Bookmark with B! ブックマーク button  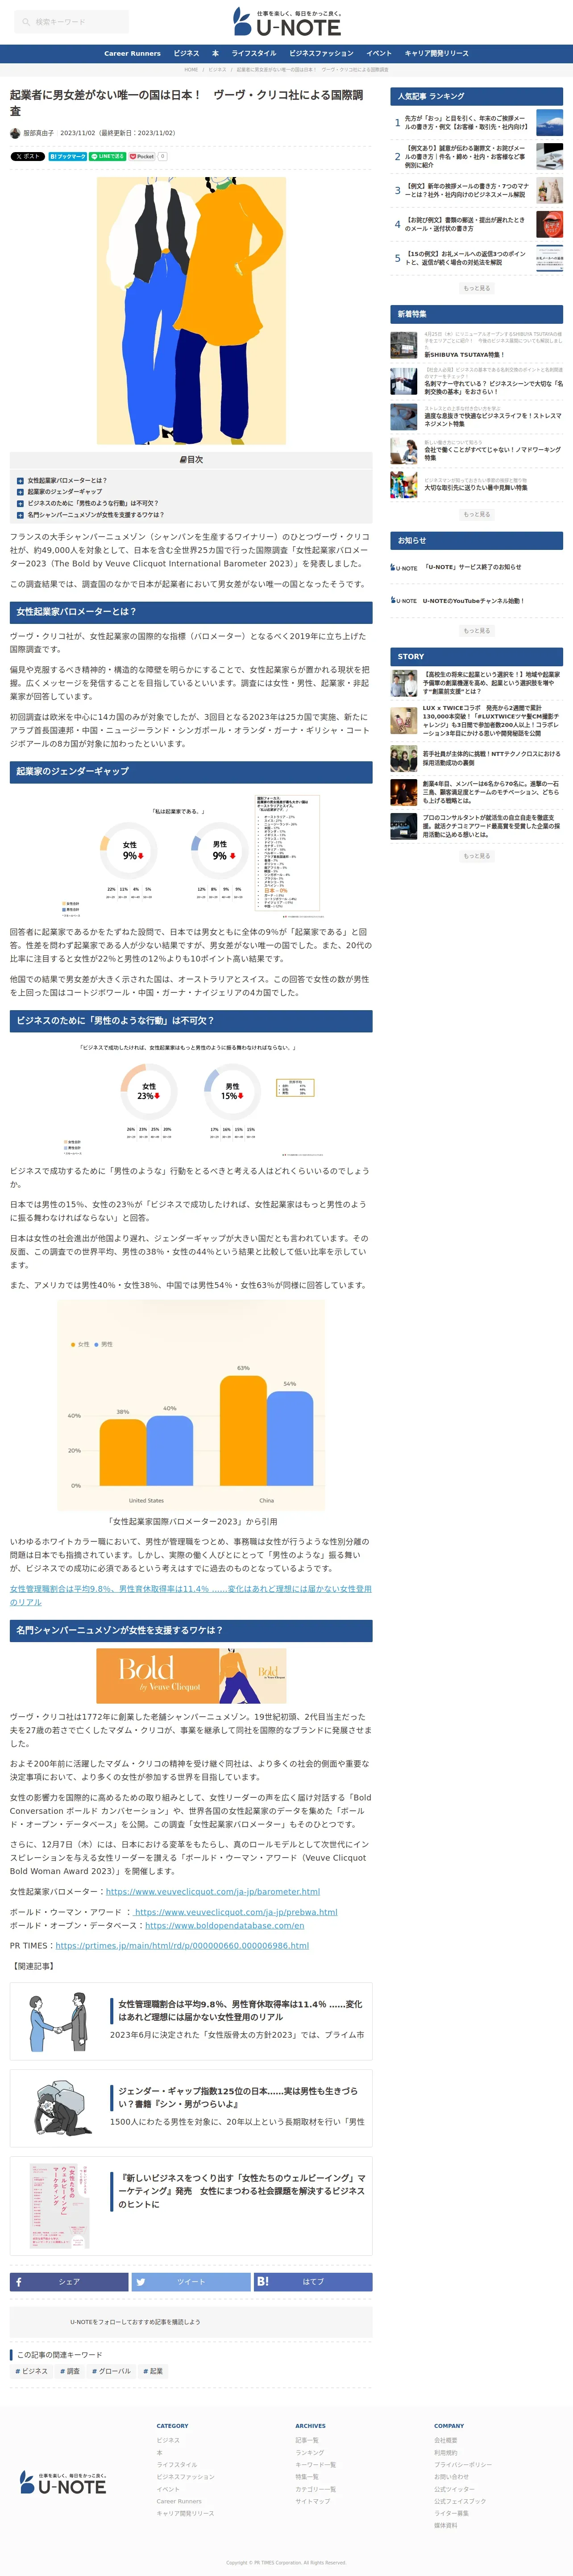coord(68,157)
